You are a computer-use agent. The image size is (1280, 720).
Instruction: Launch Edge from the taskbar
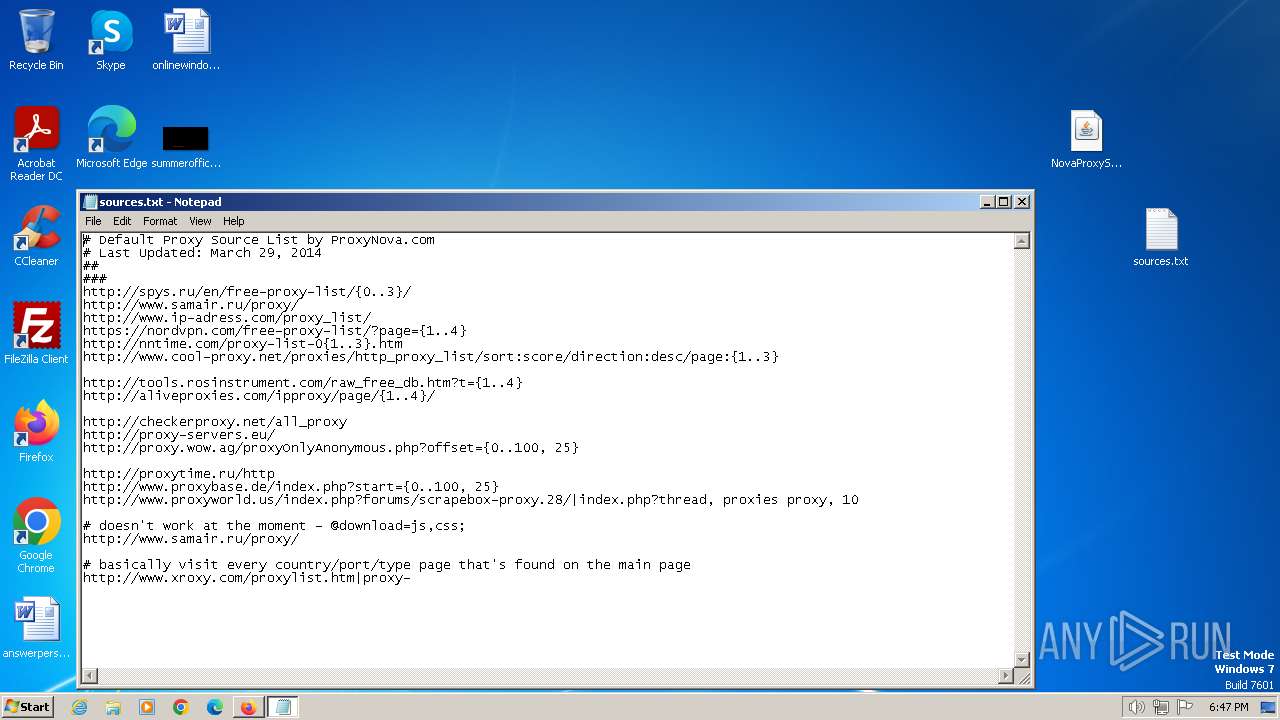click(215, 707)
